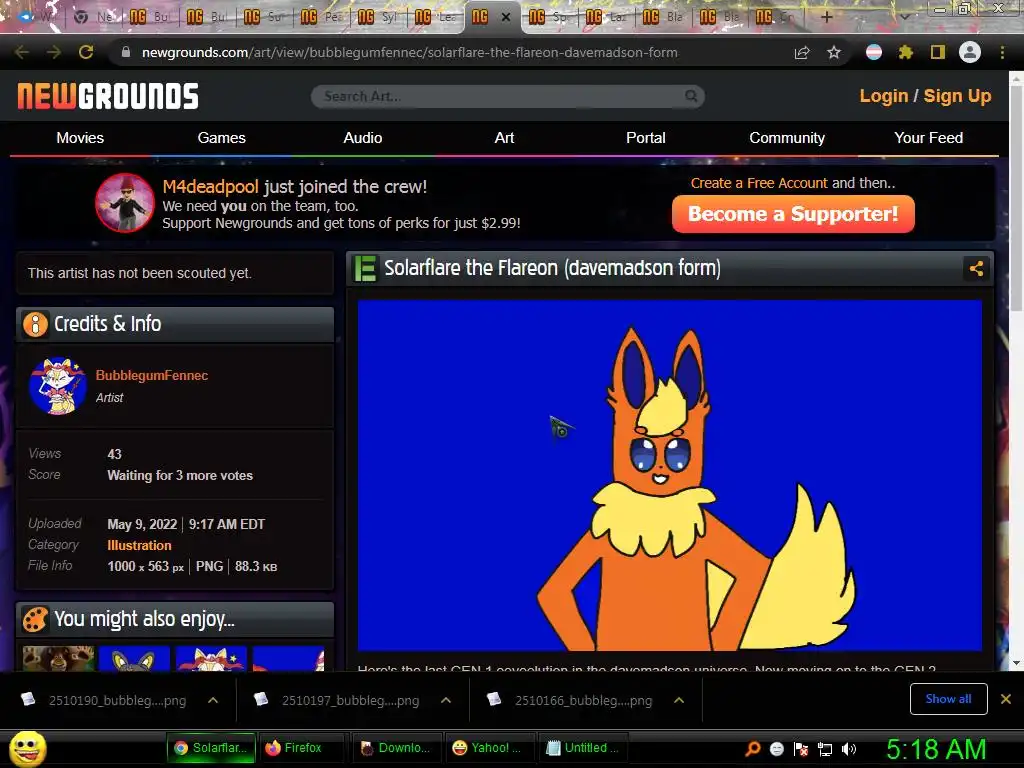The width and height of the screenshot is (1024, 768).
Task: Click the Chrome profile avatar icon
Action: click(x=970, y=52)
